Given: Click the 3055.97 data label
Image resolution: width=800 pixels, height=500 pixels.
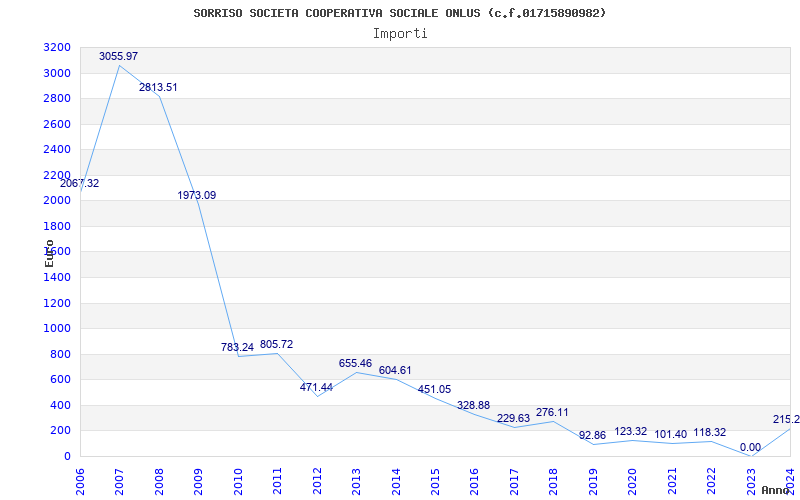Looking at the screenshot, I should [x=118, y=56].
